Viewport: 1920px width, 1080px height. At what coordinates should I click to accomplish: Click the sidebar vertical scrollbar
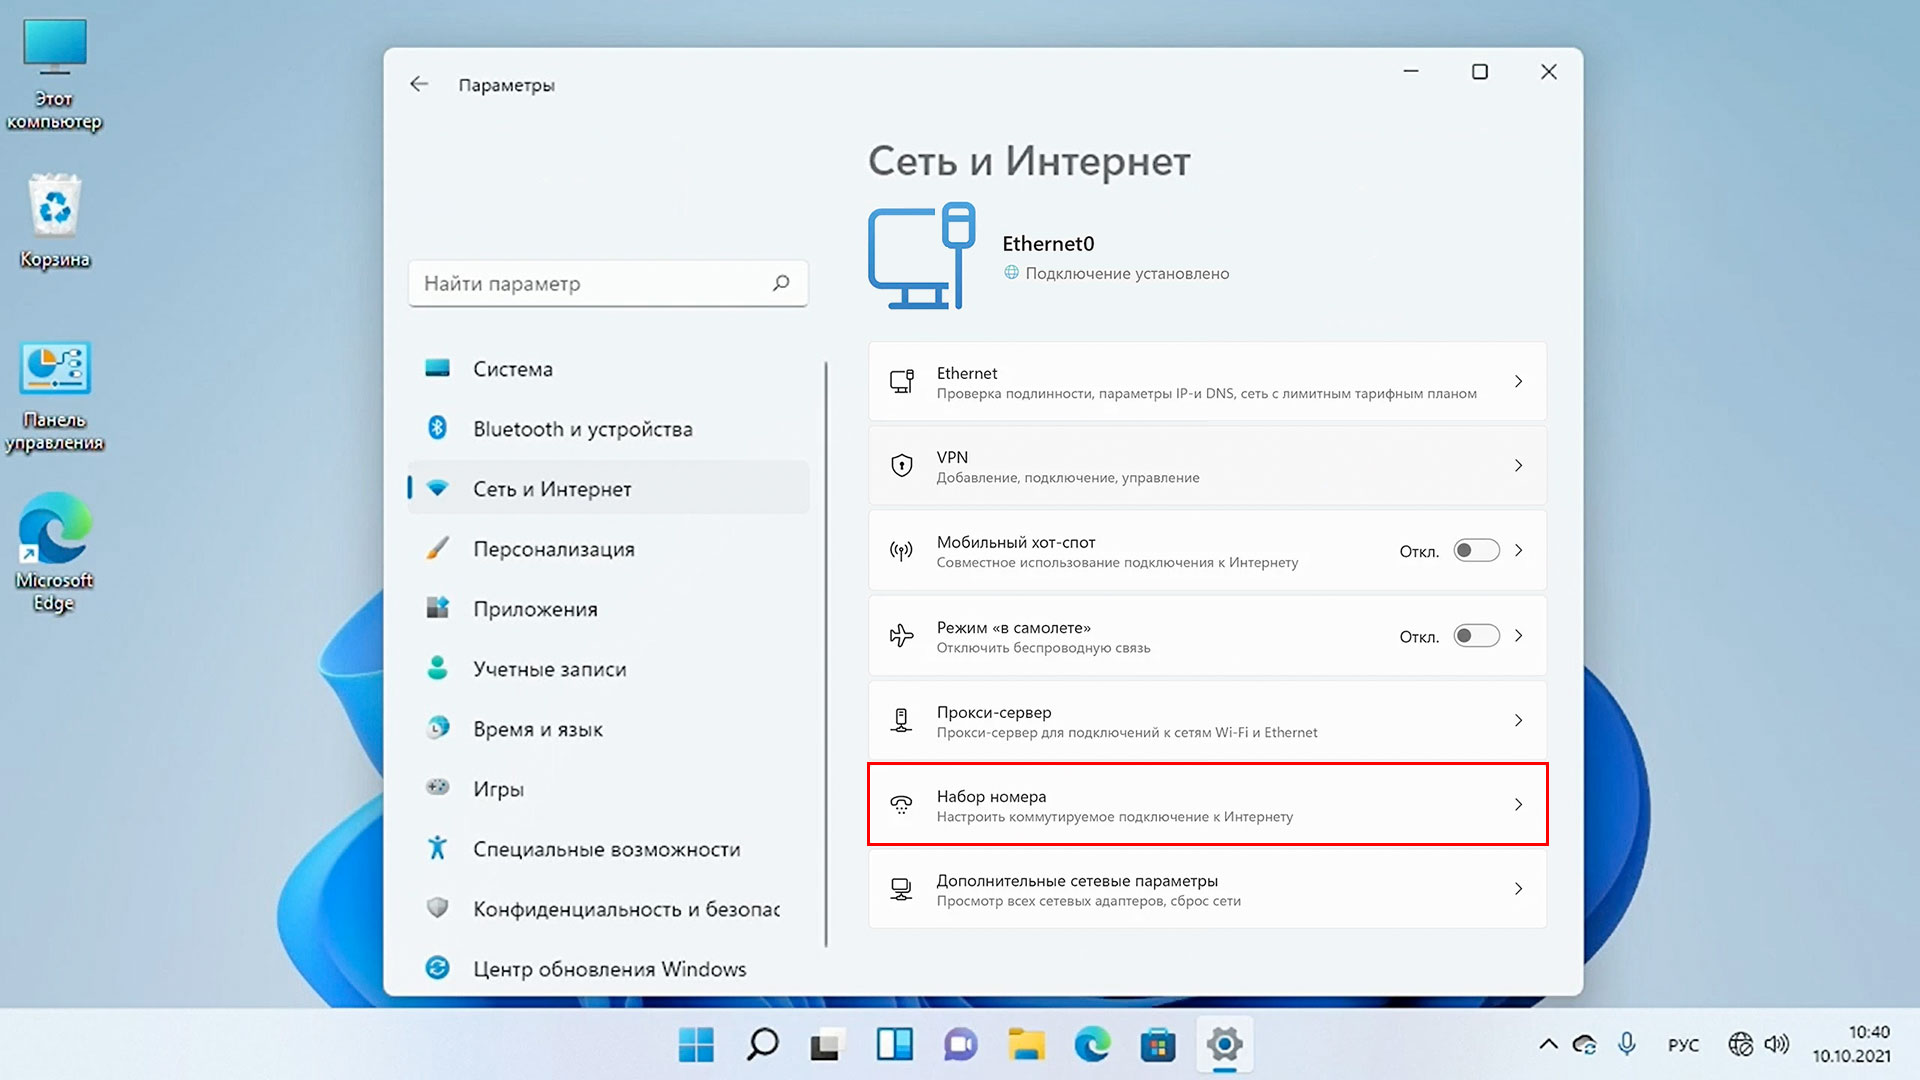coord(826,650)
